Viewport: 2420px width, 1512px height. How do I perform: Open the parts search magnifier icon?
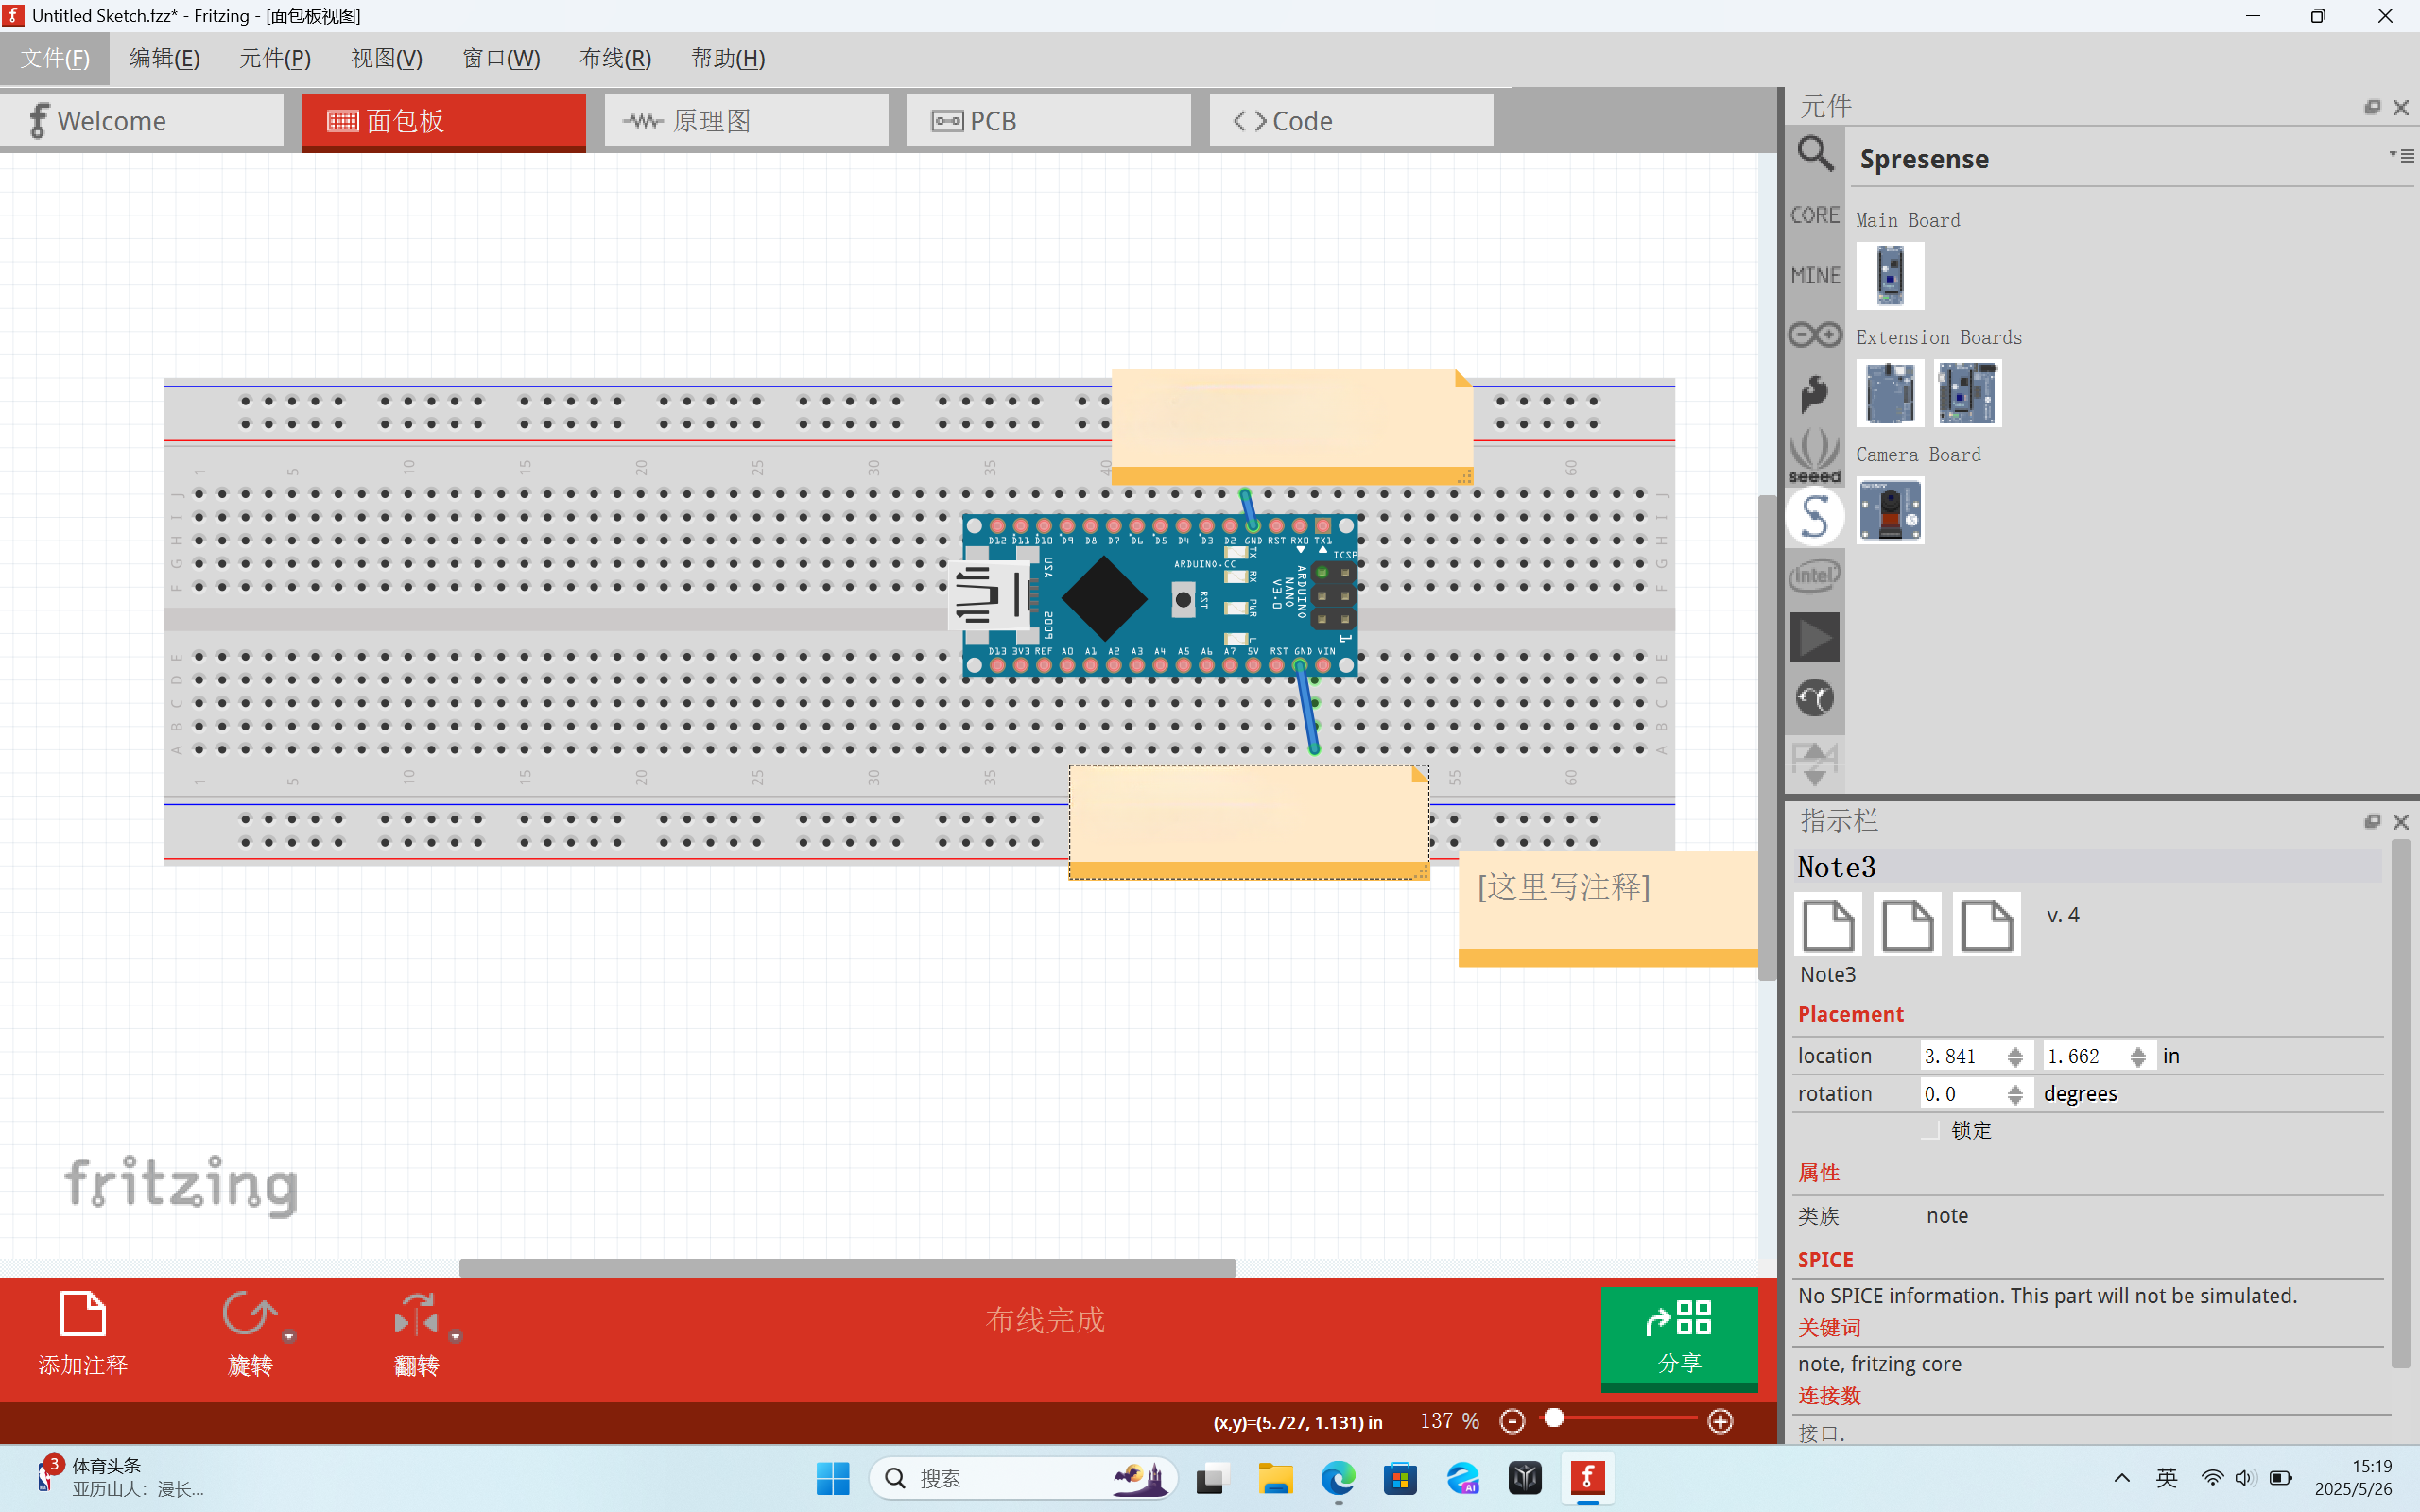click(x=1815, y=155)
